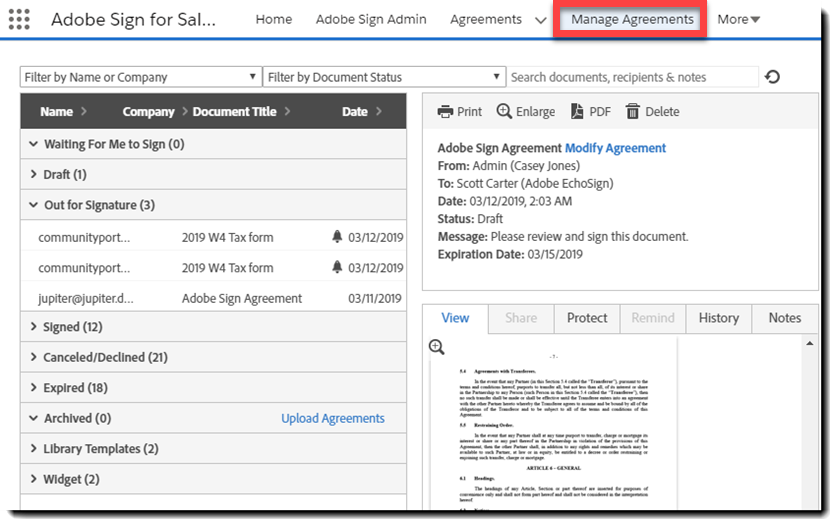This screenshot has width=830, height=519.
Task: Collapse the Archived (0) section
Action: (33, 418)
